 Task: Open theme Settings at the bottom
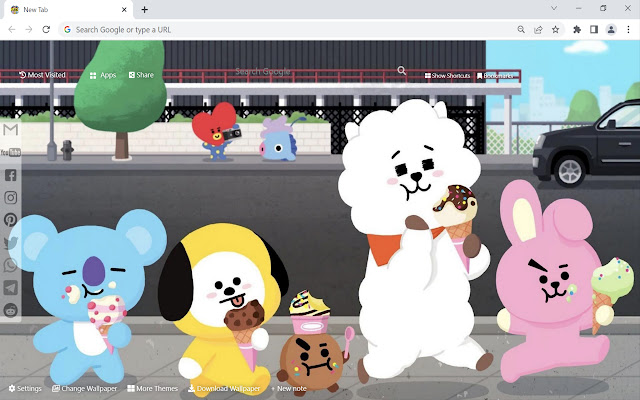pos(25,388)
